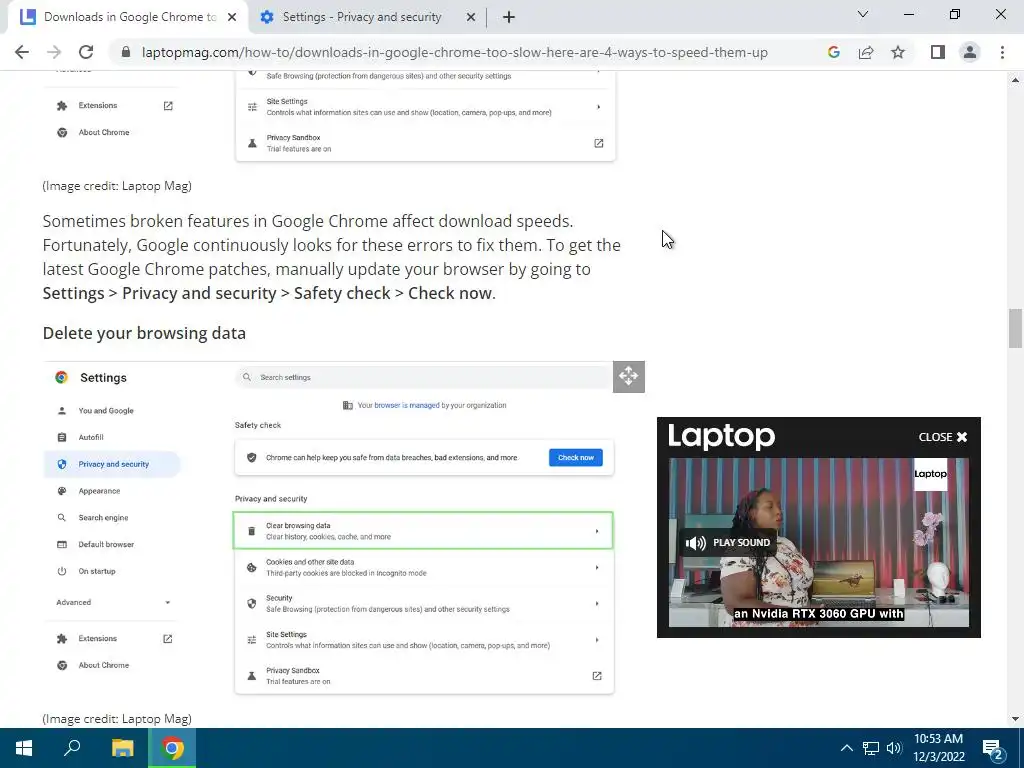1024x768 pixels.
Task: Click the scrollbar down arrow
Action: coord(1015,719)
